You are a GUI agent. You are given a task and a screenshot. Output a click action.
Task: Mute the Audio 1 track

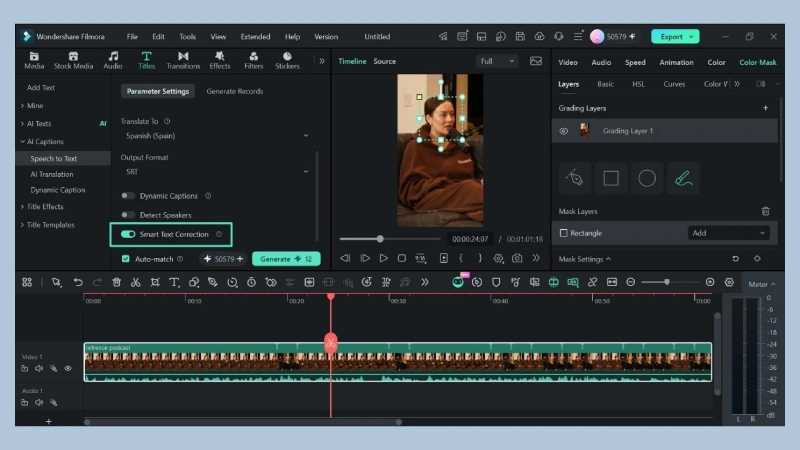pos(39,403)
